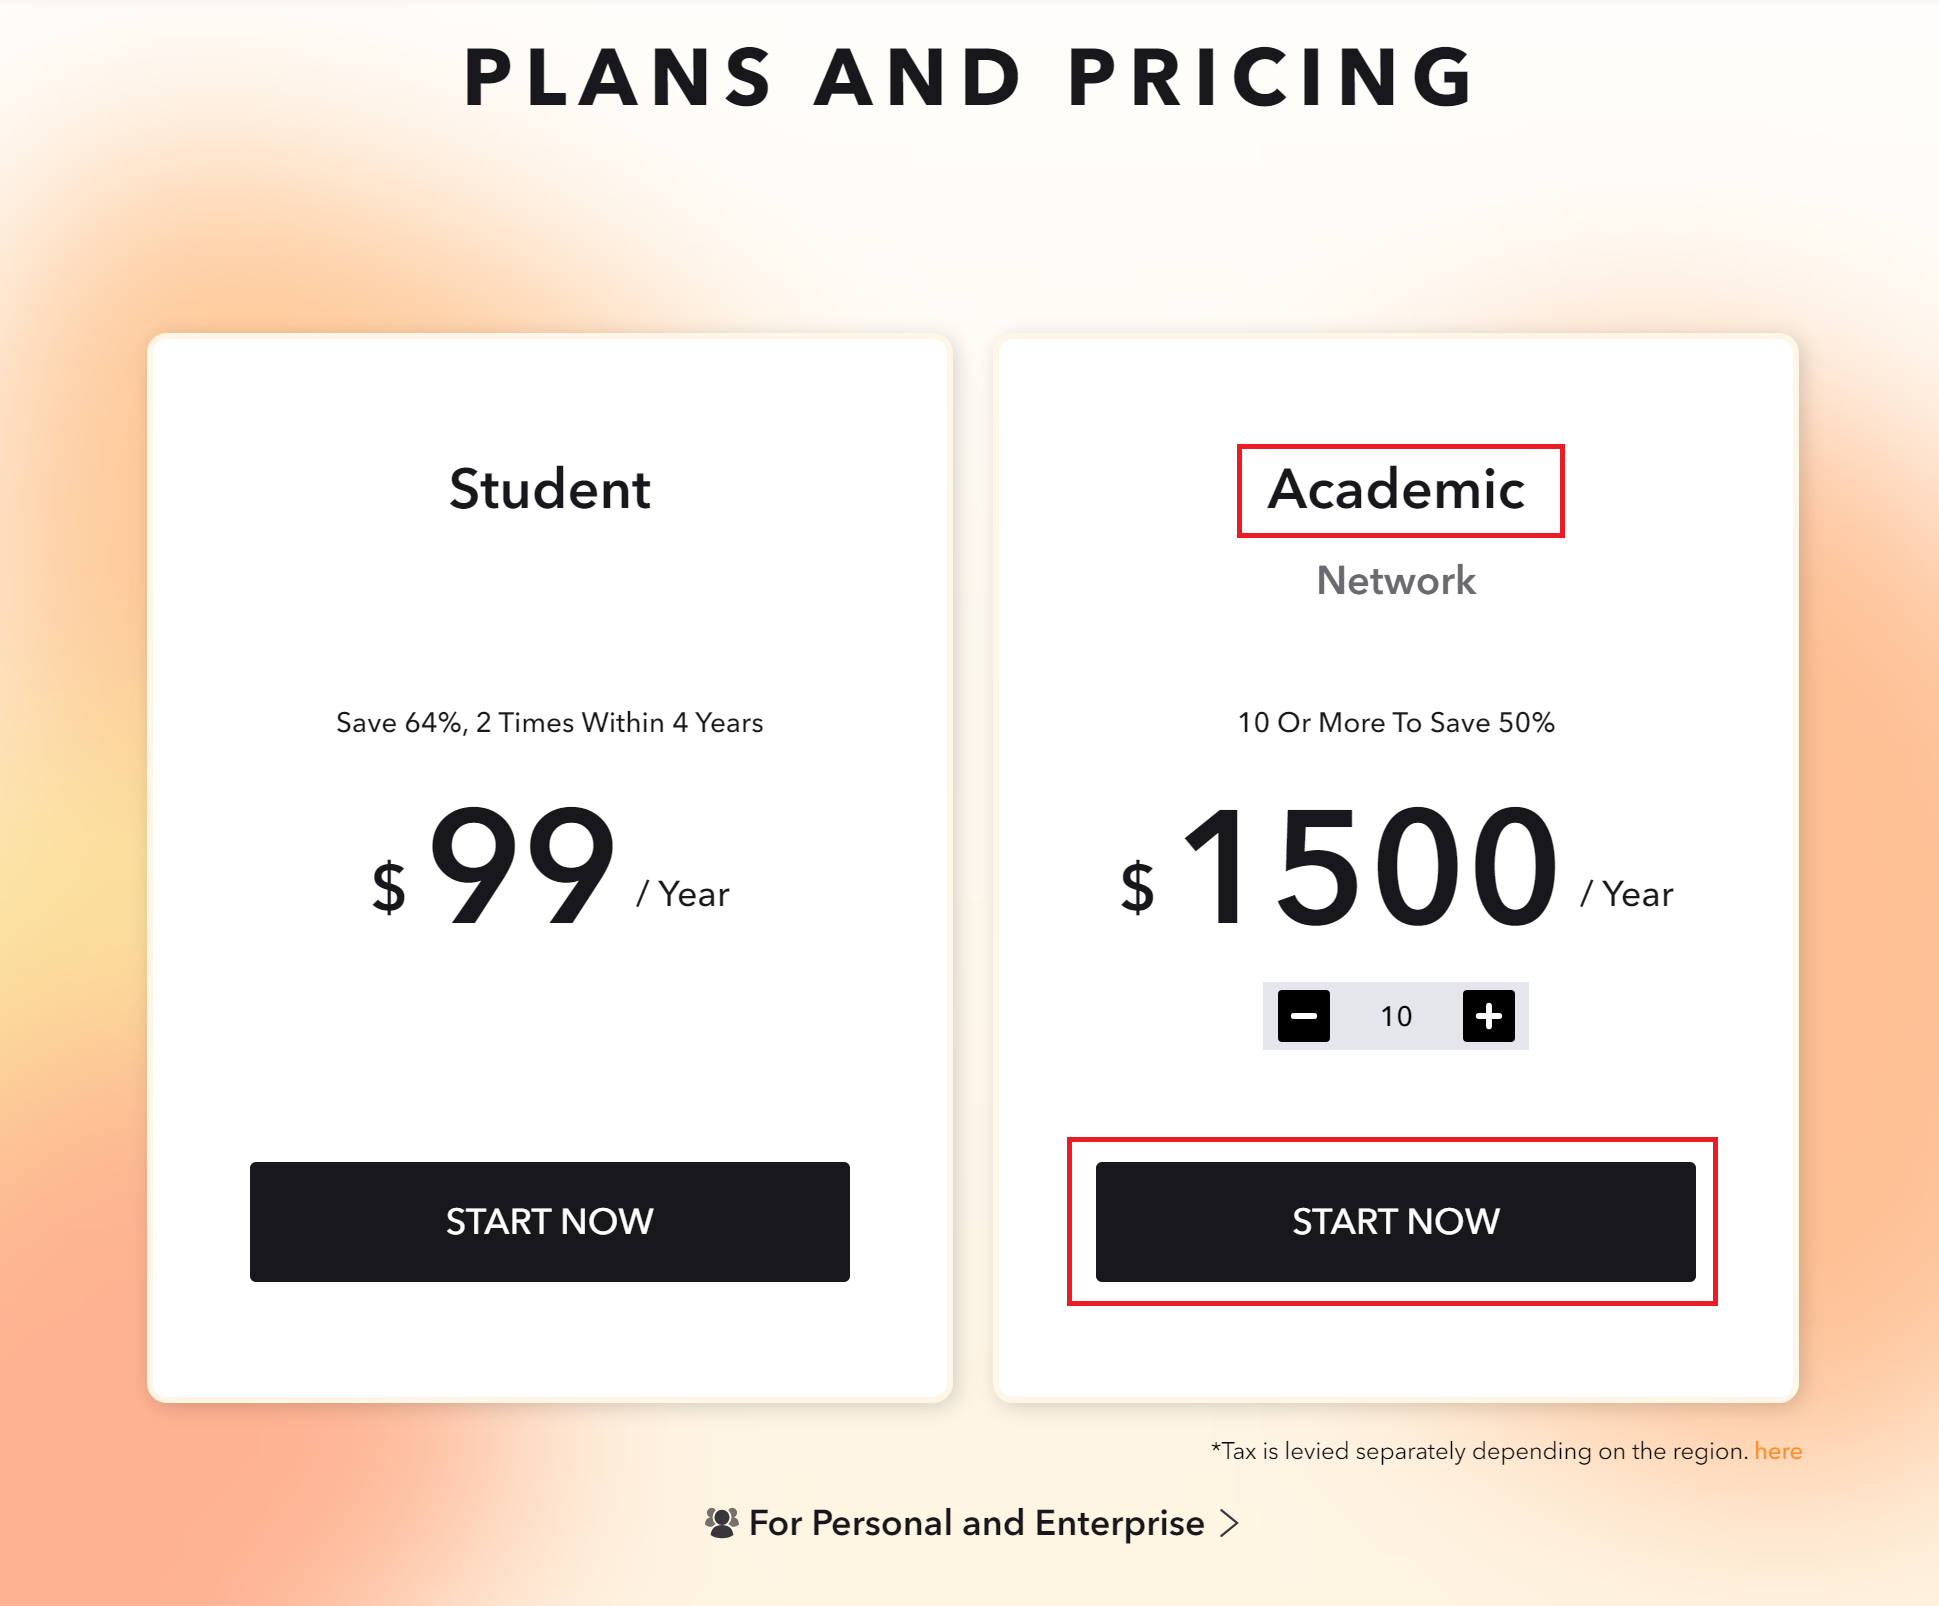Click the plus icon to increase quantity
The width and height of the screenshot is (1939, 1606).
coord(1488,1016)
